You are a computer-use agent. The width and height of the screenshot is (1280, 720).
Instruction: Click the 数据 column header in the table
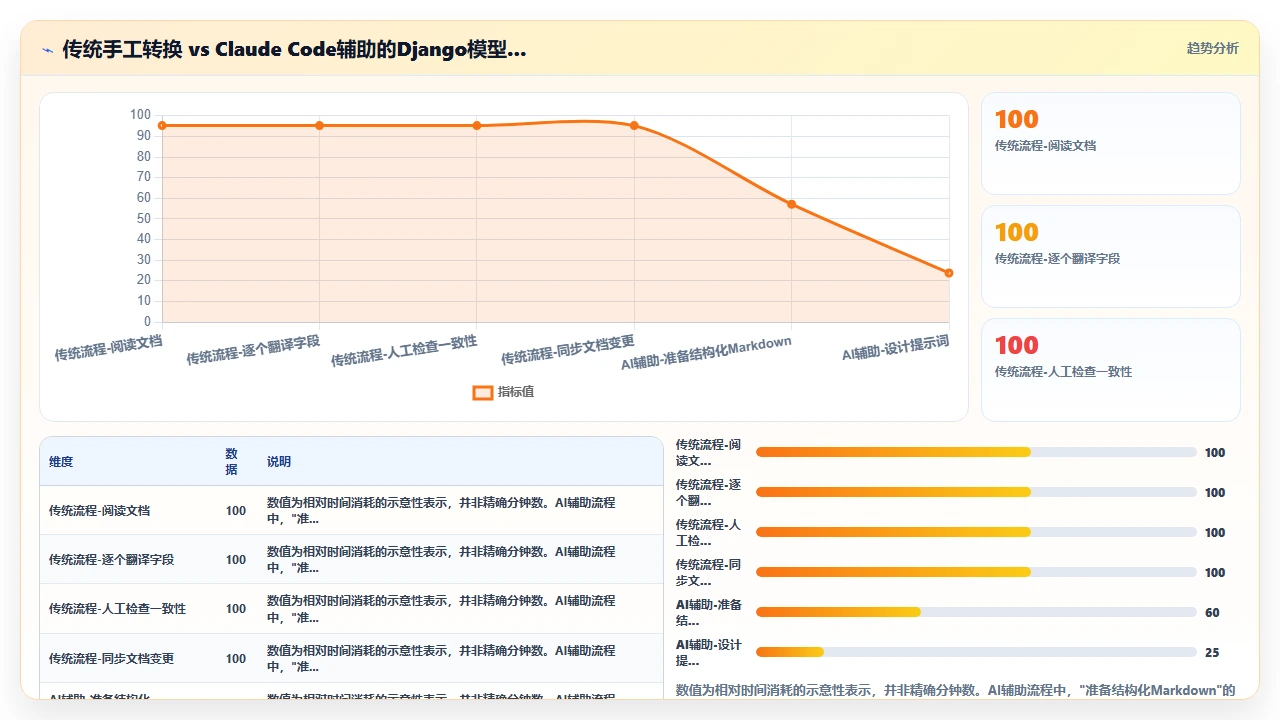tap(232, 462)
